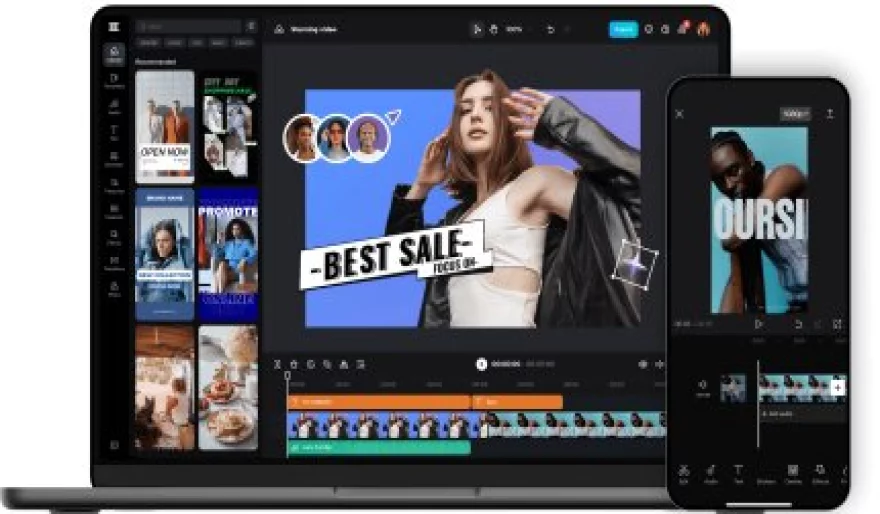880x514 pixels.
Task: Select the breakfast food template thumbnail
Action: 228,388
